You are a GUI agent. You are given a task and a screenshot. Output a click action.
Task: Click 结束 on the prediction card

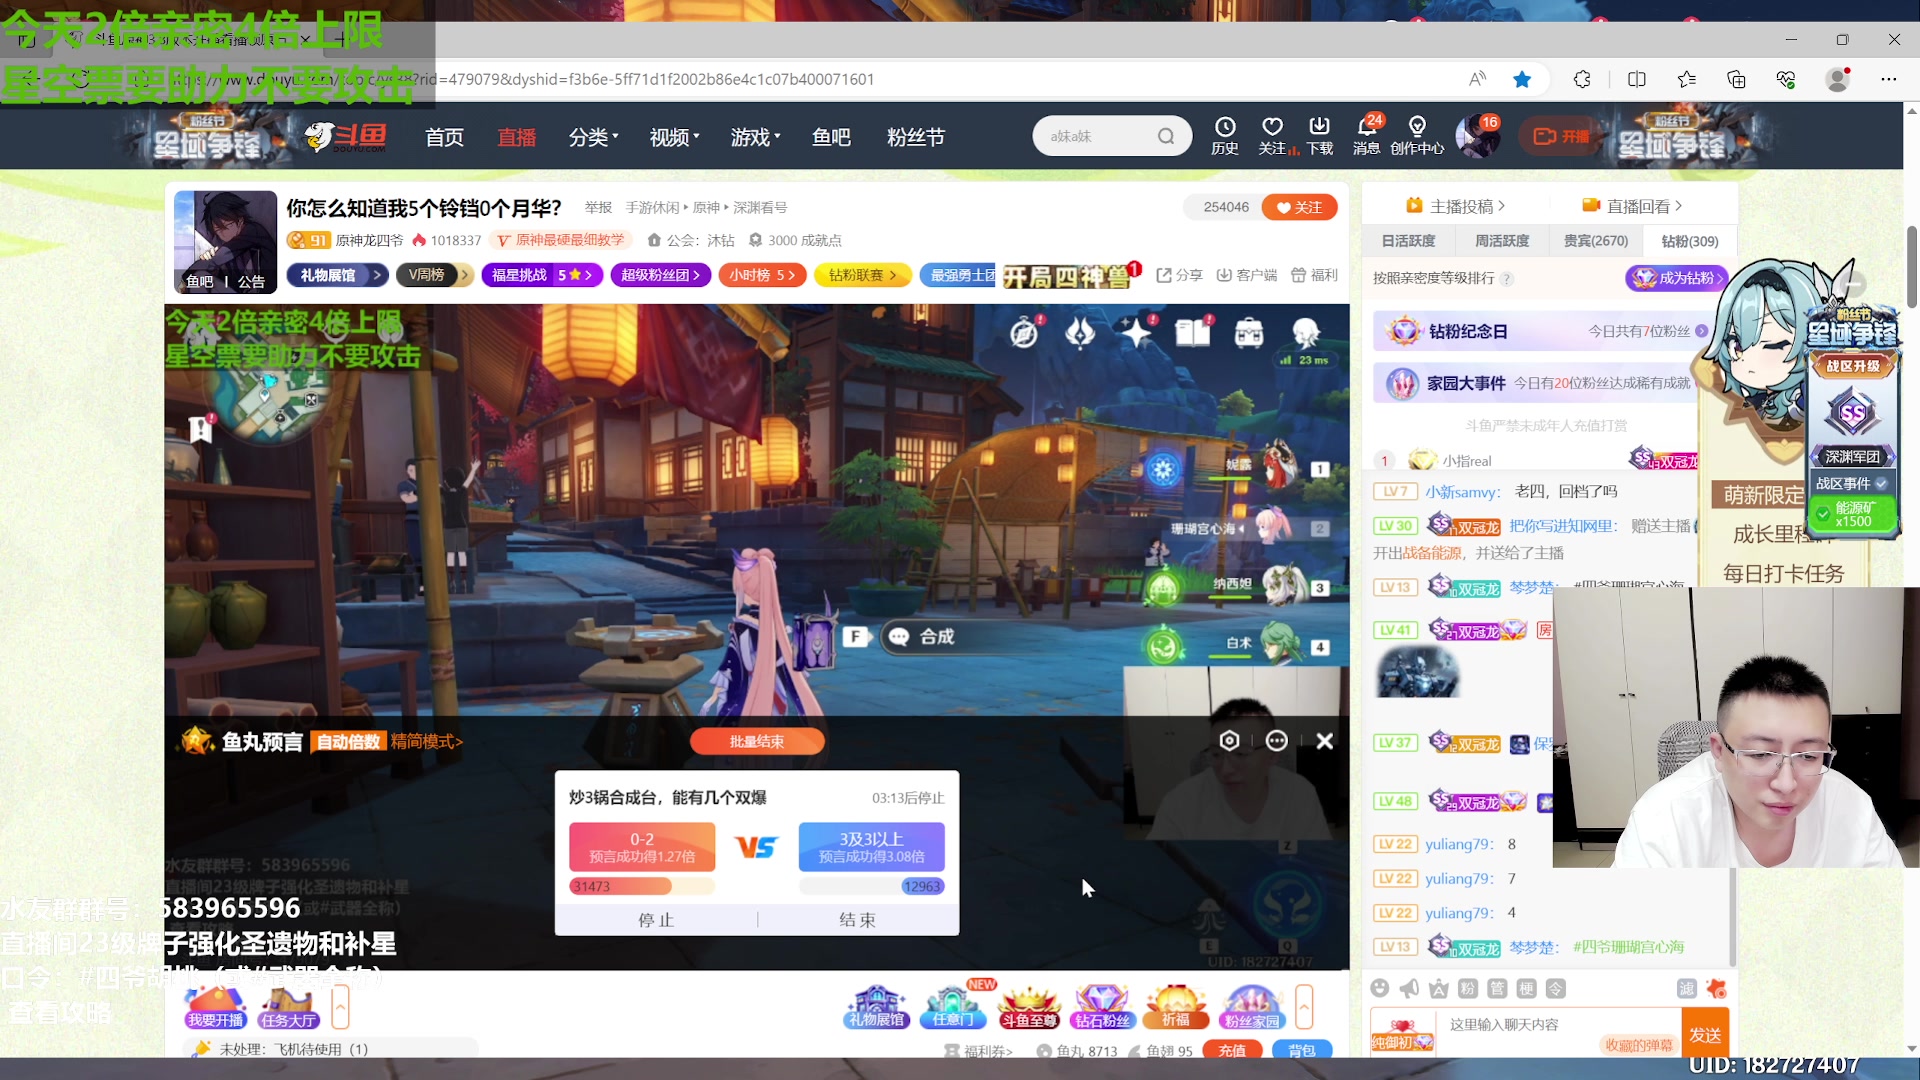coord(857,920)
